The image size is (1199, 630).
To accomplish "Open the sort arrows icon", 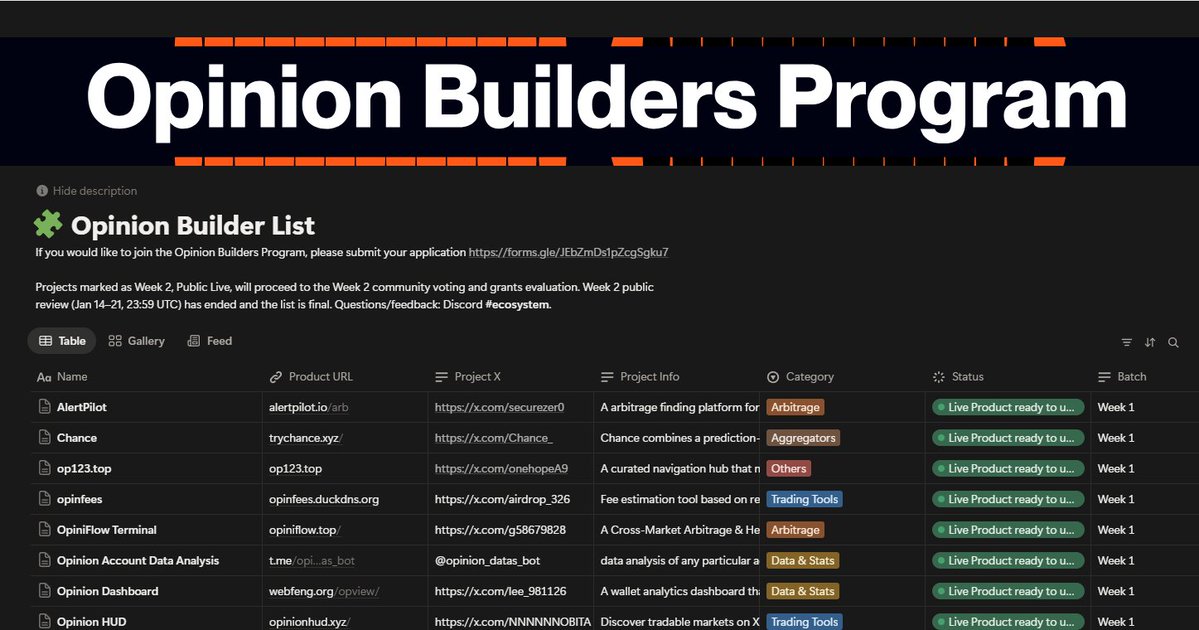I will (x=1150, y=343).
